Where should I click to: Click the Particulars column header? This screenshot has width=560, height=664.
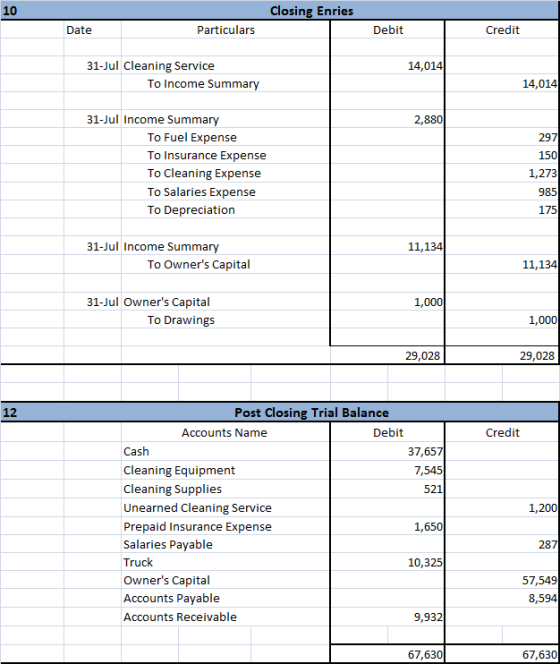click(226, 30)
